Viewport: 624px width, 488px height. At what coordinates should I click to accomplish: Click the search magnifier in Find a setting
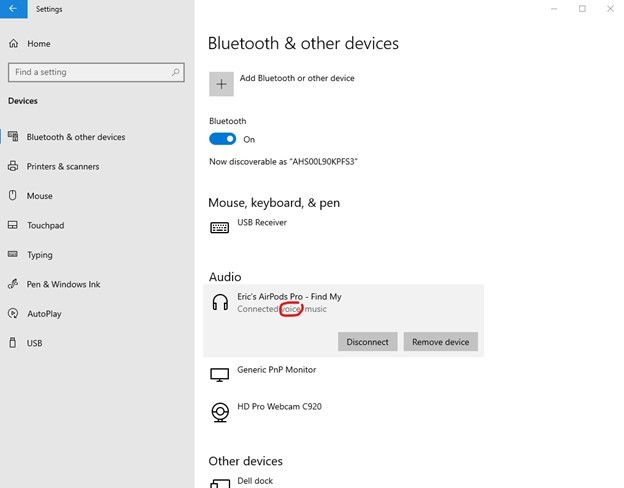pyautogui.click(x=175, y=72)
